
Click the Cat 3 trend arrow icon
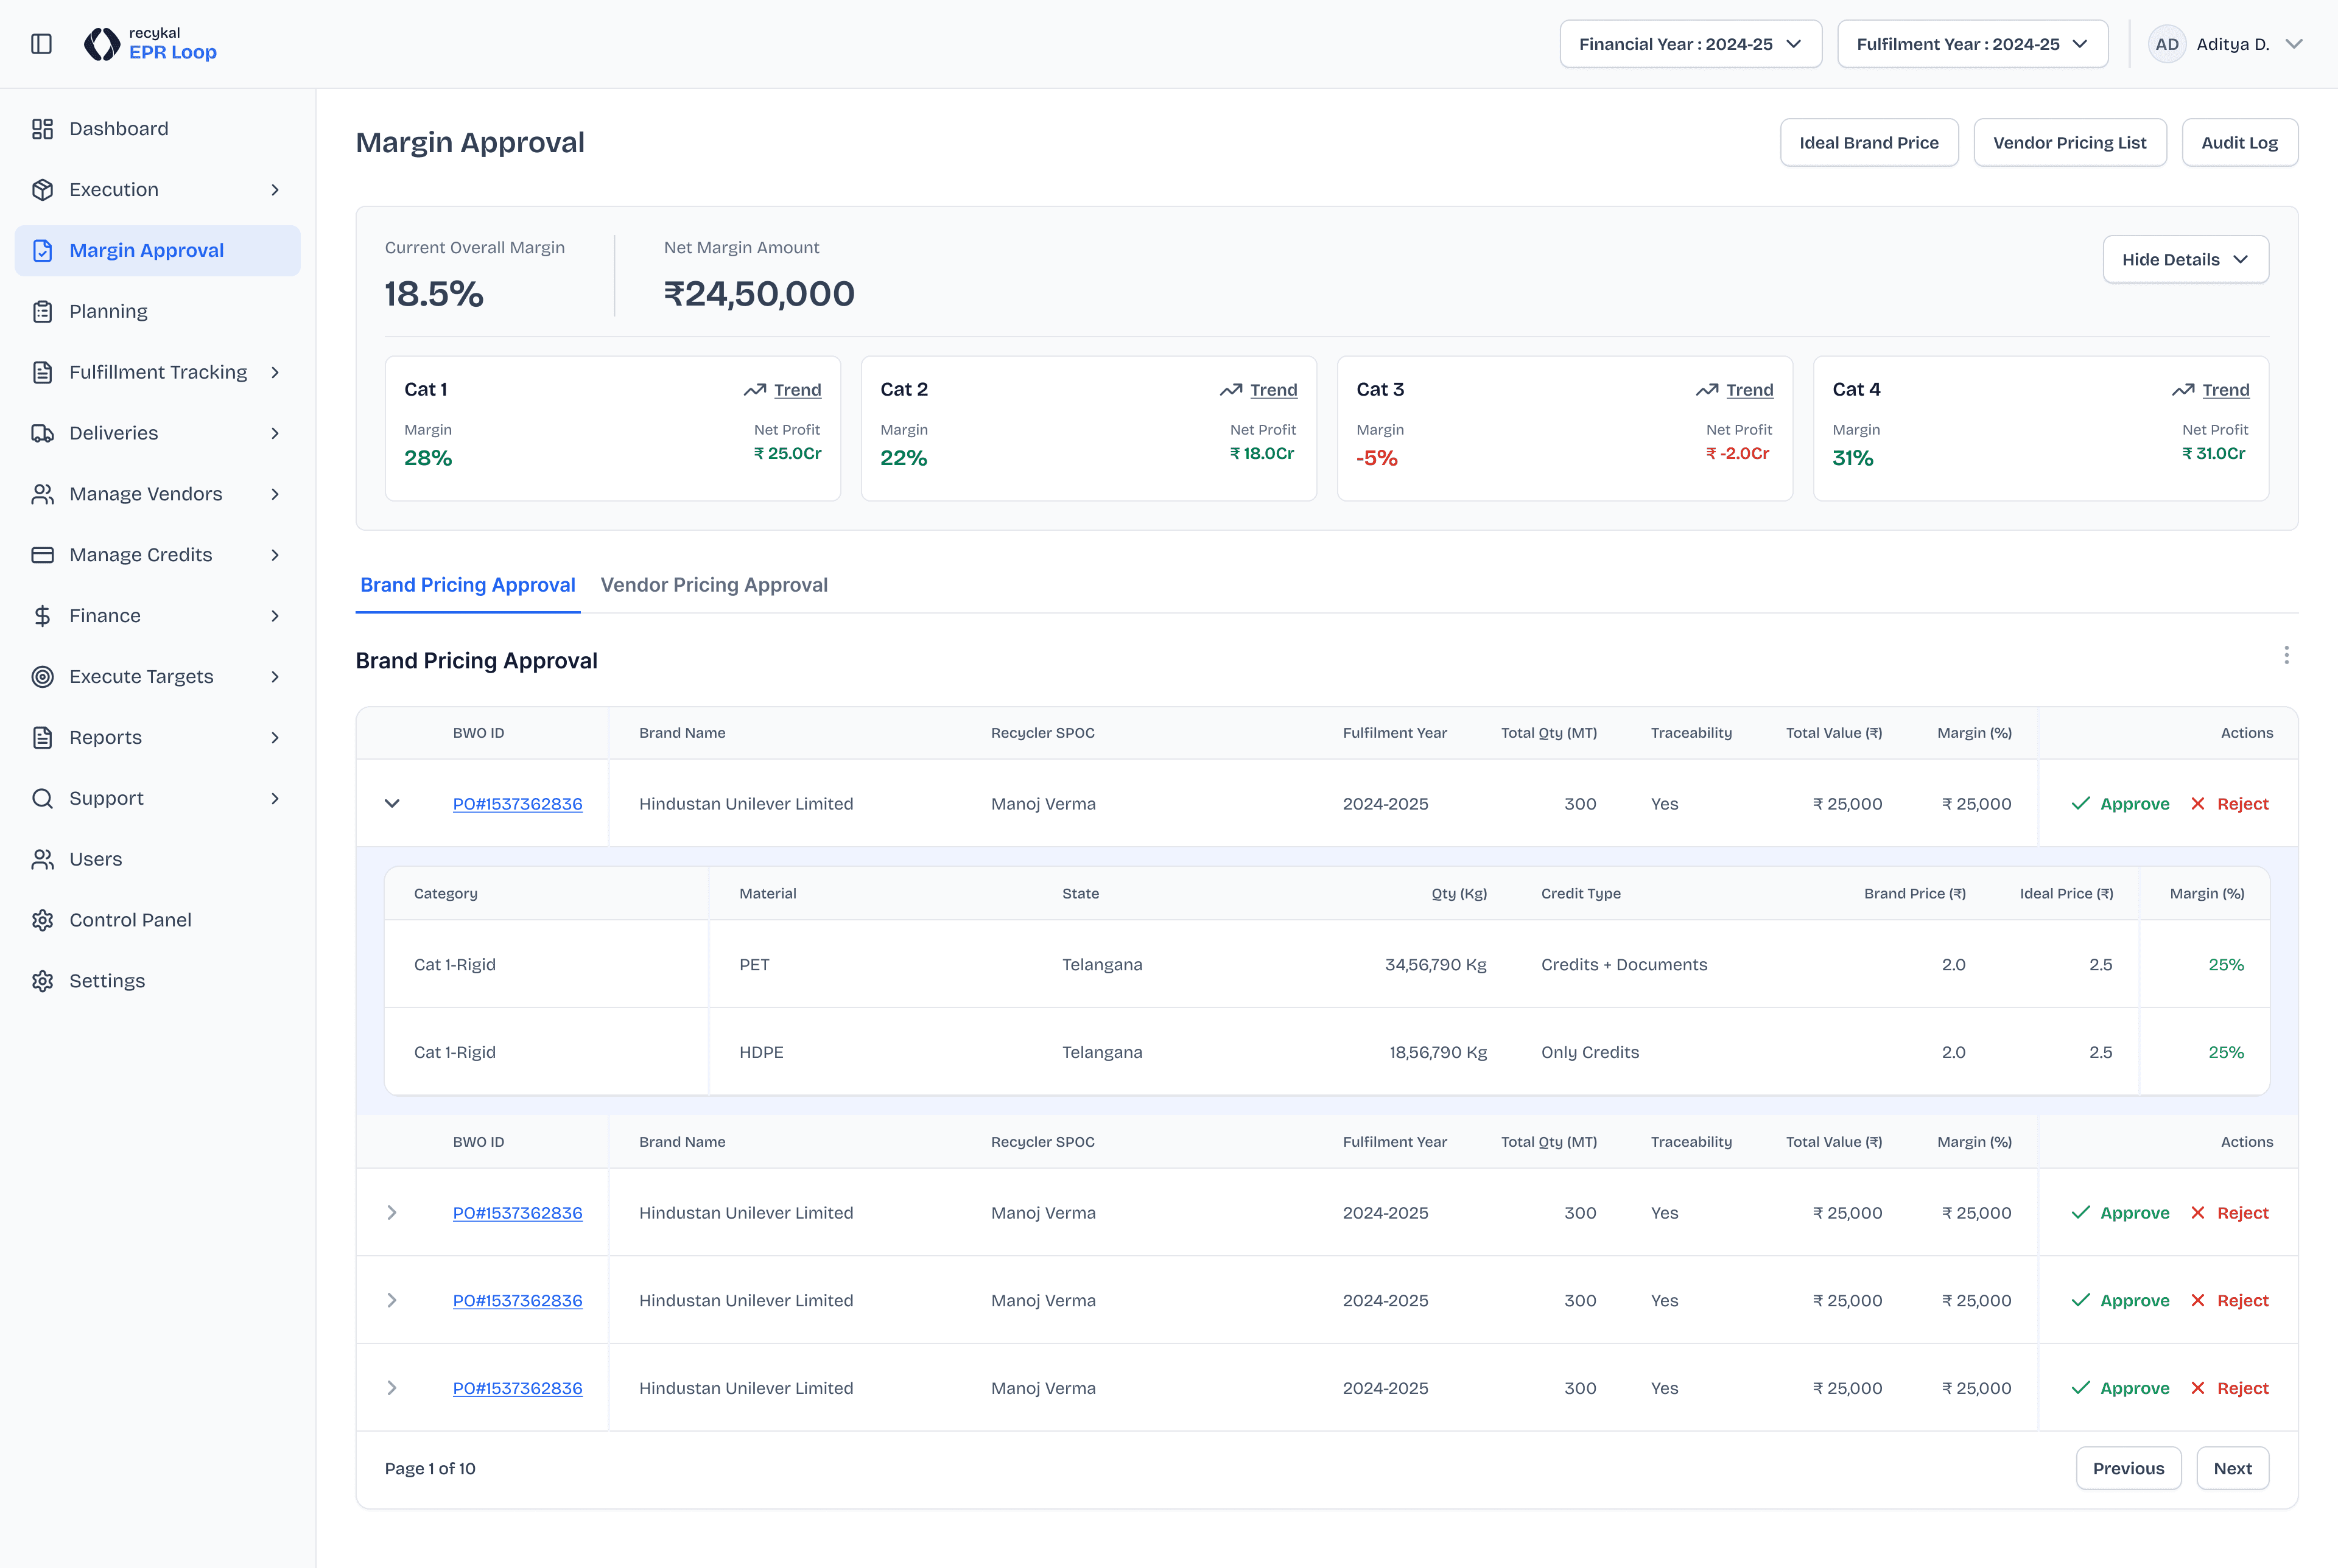1707,390
